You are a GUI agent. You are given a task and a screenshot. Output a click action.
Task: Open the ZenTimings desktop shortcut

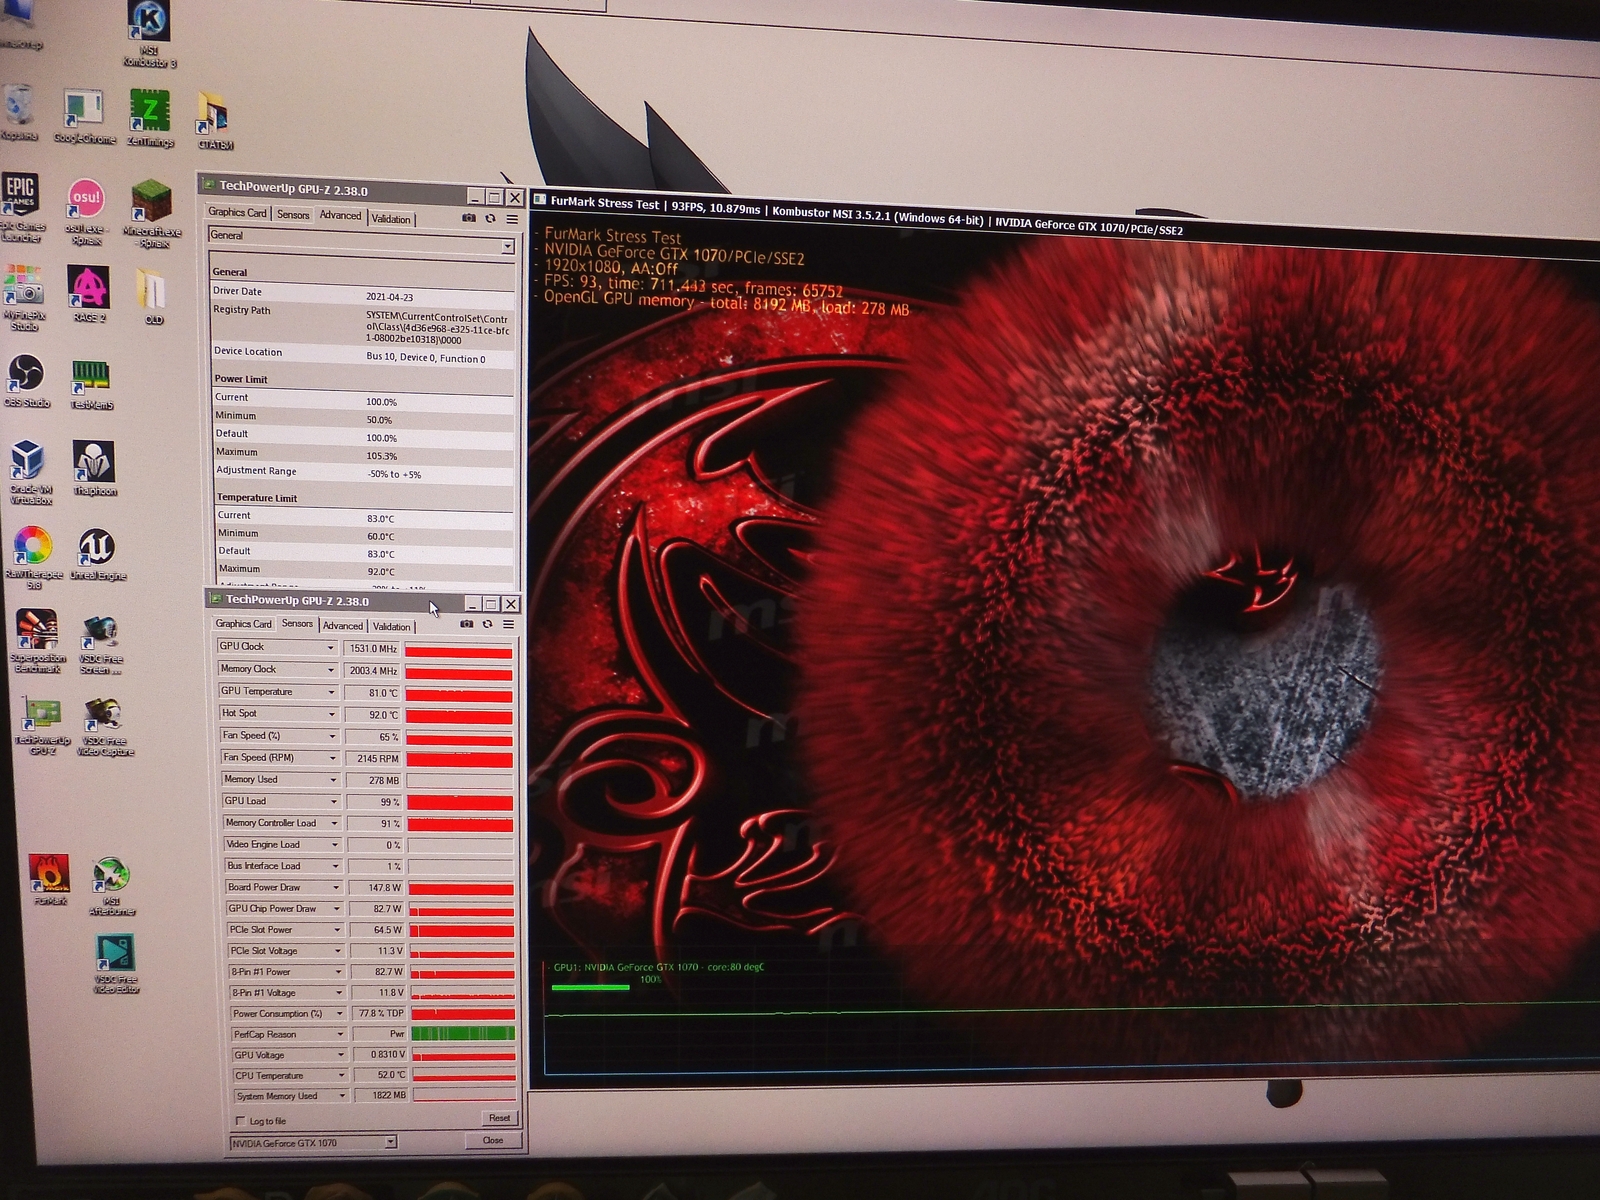click(x=150, y=118)
